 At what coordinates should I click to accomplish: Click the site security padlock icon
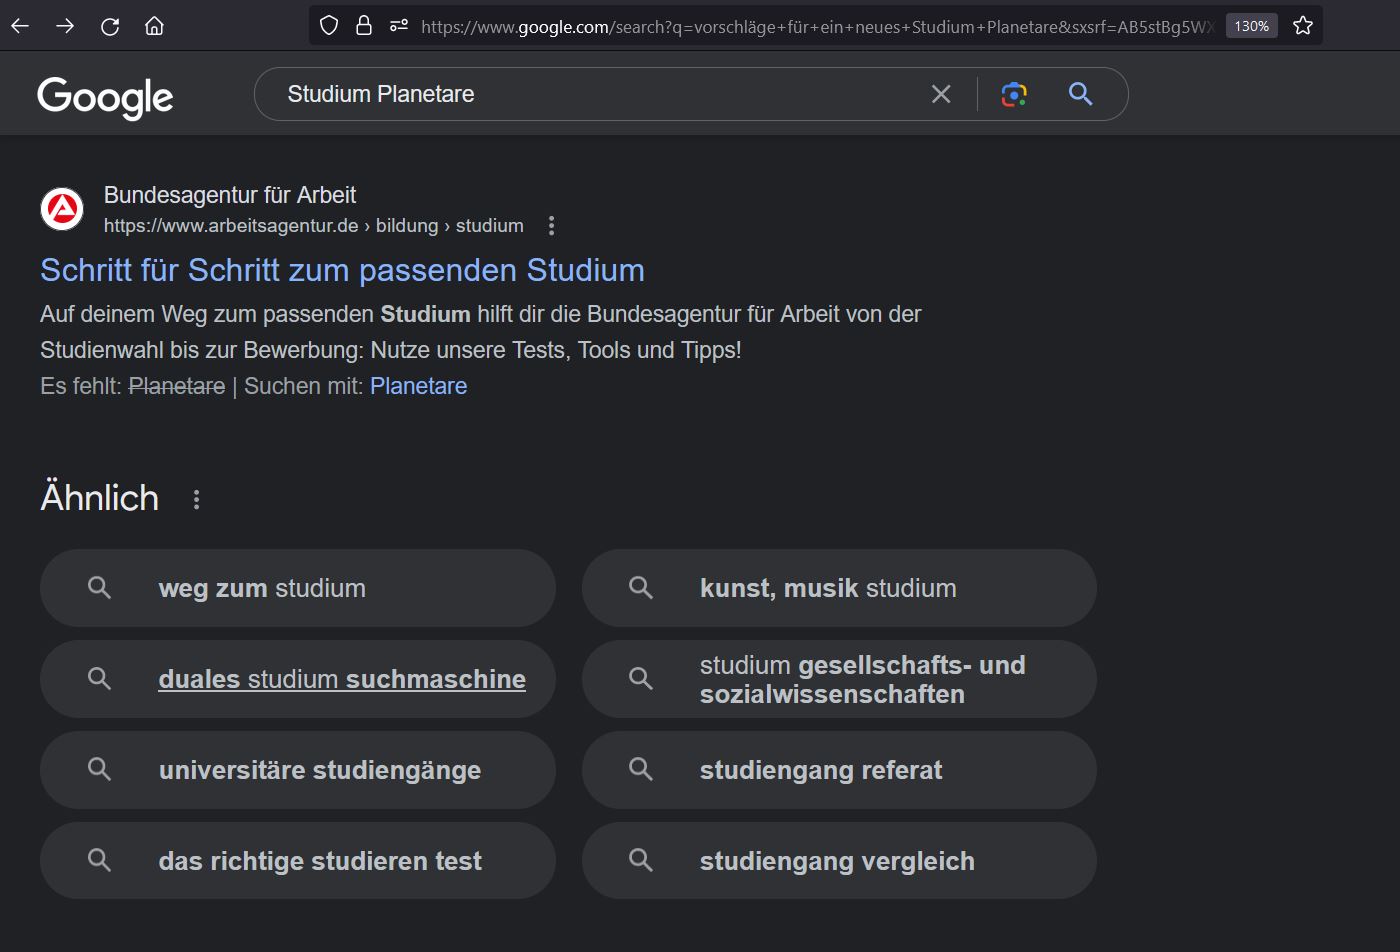click(x=364, y=26)
